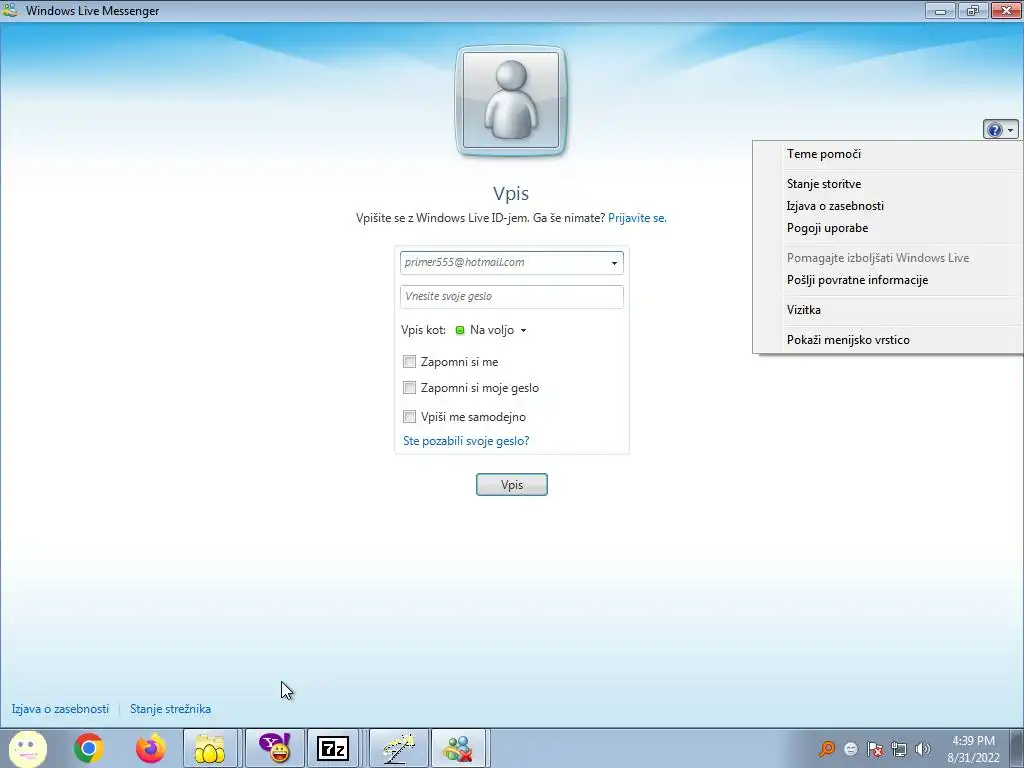The width and height of the screenshot is (1024, 768).
Task: Launch Firefox from the taskbar
Action: pyautogui.click(x=150, y=748)
